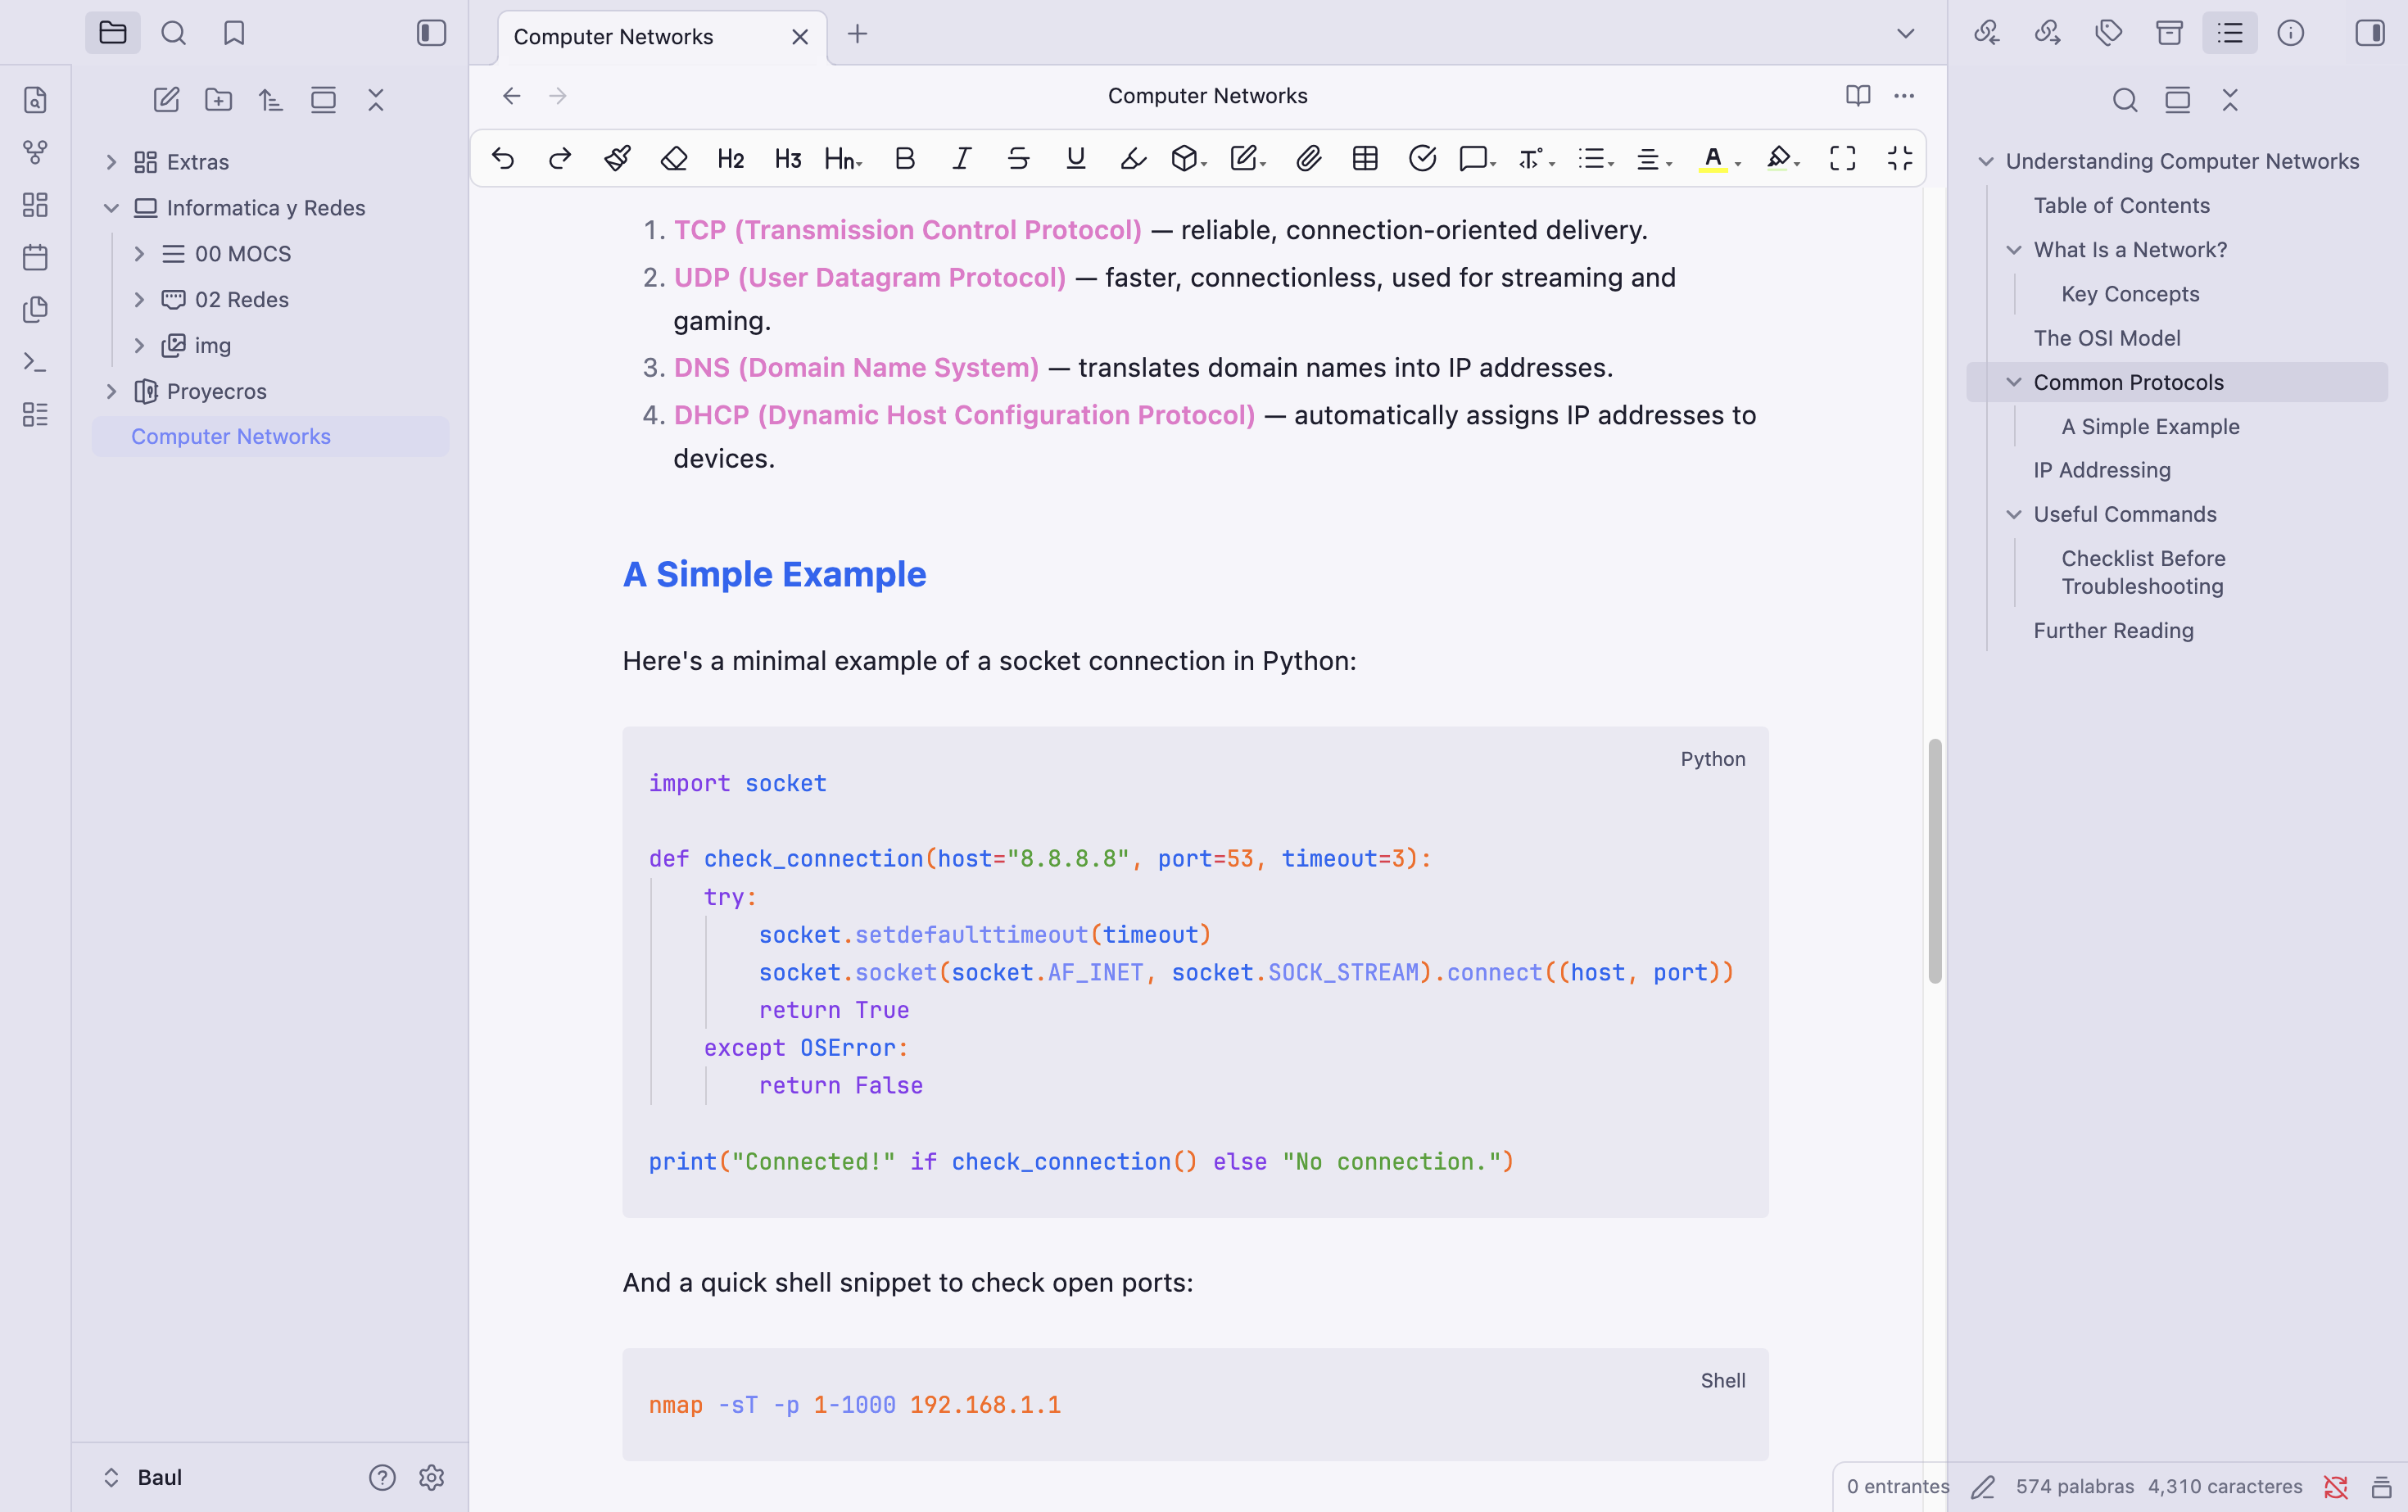Click the editor vertical scrollbar thumb

[x=1934, y=861]
